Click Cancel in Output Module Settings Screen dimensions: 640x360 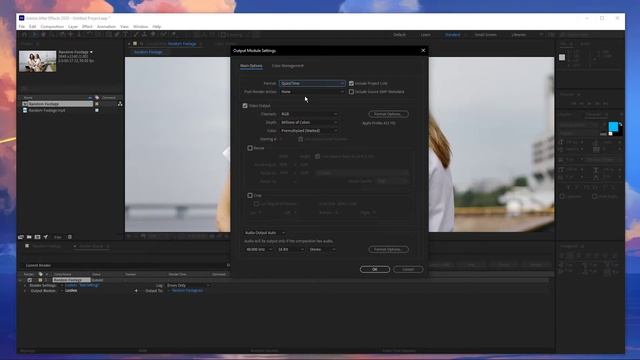pyautogui.click(x=408, y=269)
